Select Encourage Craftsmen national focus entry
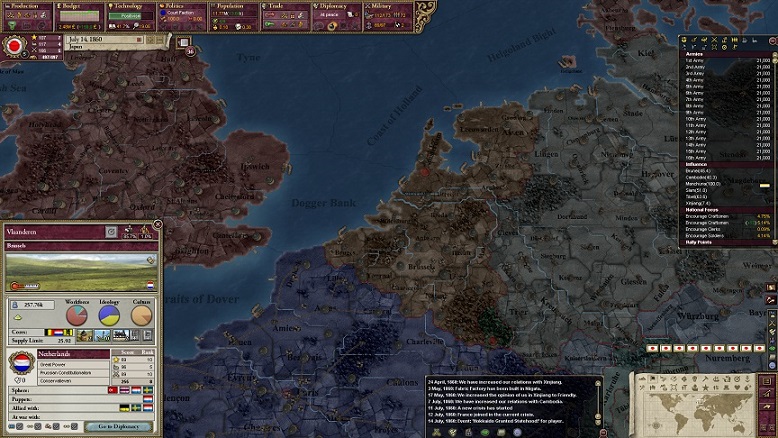The width and height of the screenshot is (778, 438). click(x=708, y=216)
